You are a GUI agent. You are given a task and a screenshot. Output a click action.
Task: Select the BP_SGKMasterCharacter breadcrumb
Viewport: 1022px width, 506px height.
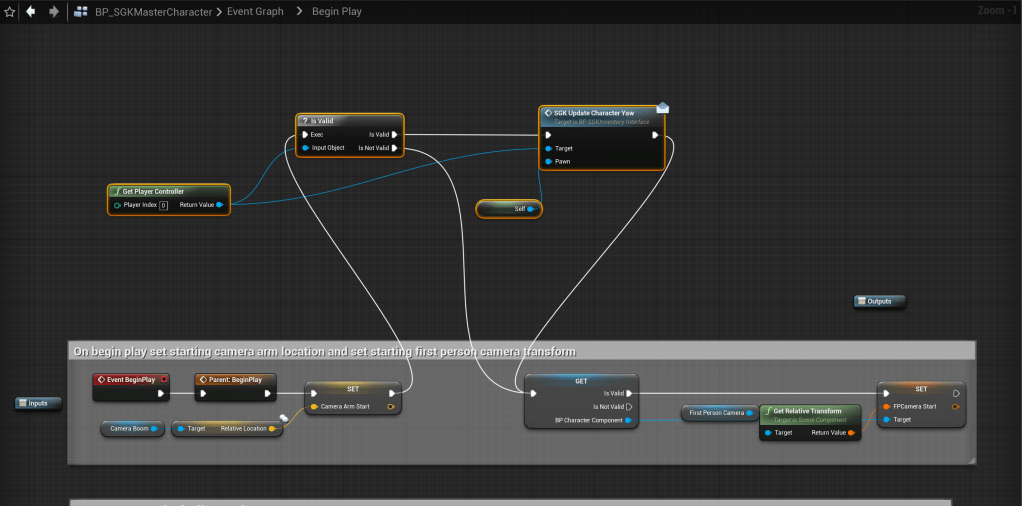coord(151,12)
